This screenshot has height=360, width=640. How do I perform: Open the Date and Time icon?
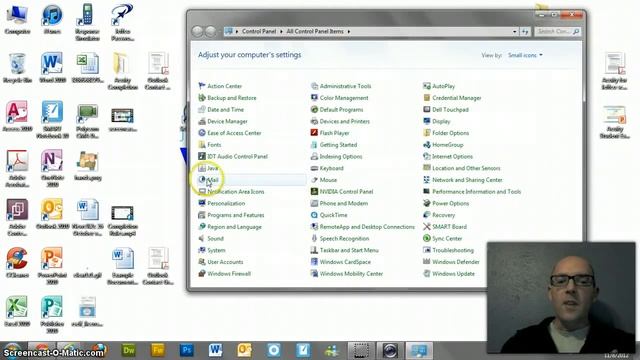pyautogui.click(x=202, y=109)
